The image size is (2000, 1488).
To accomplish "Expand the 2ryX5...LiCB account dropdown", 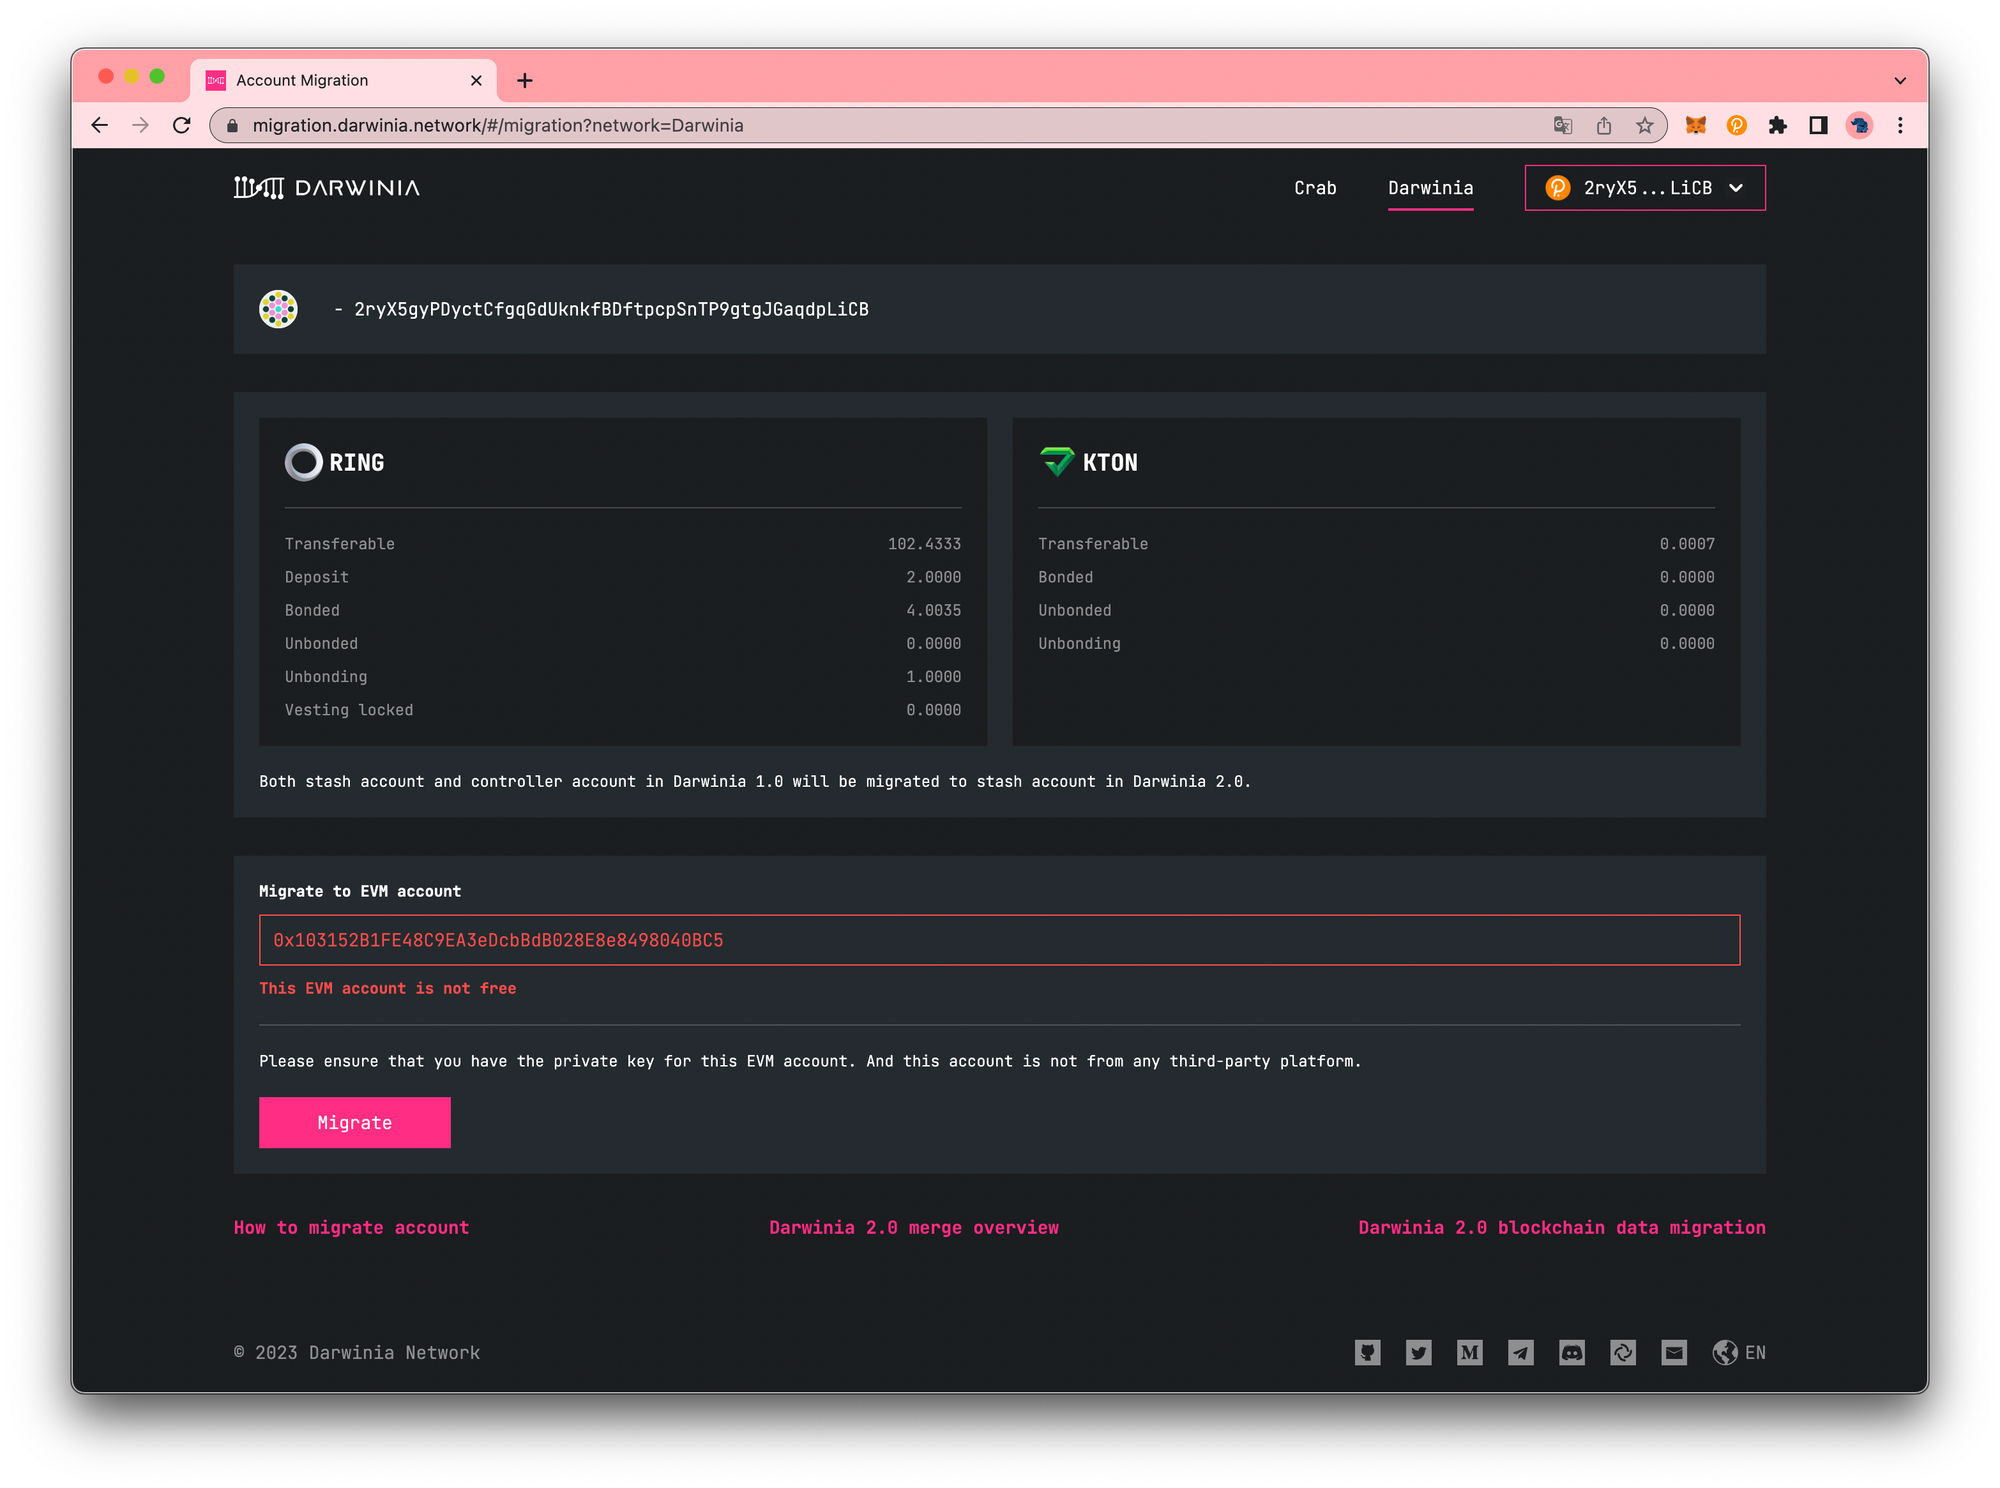I will [1644, 188].
